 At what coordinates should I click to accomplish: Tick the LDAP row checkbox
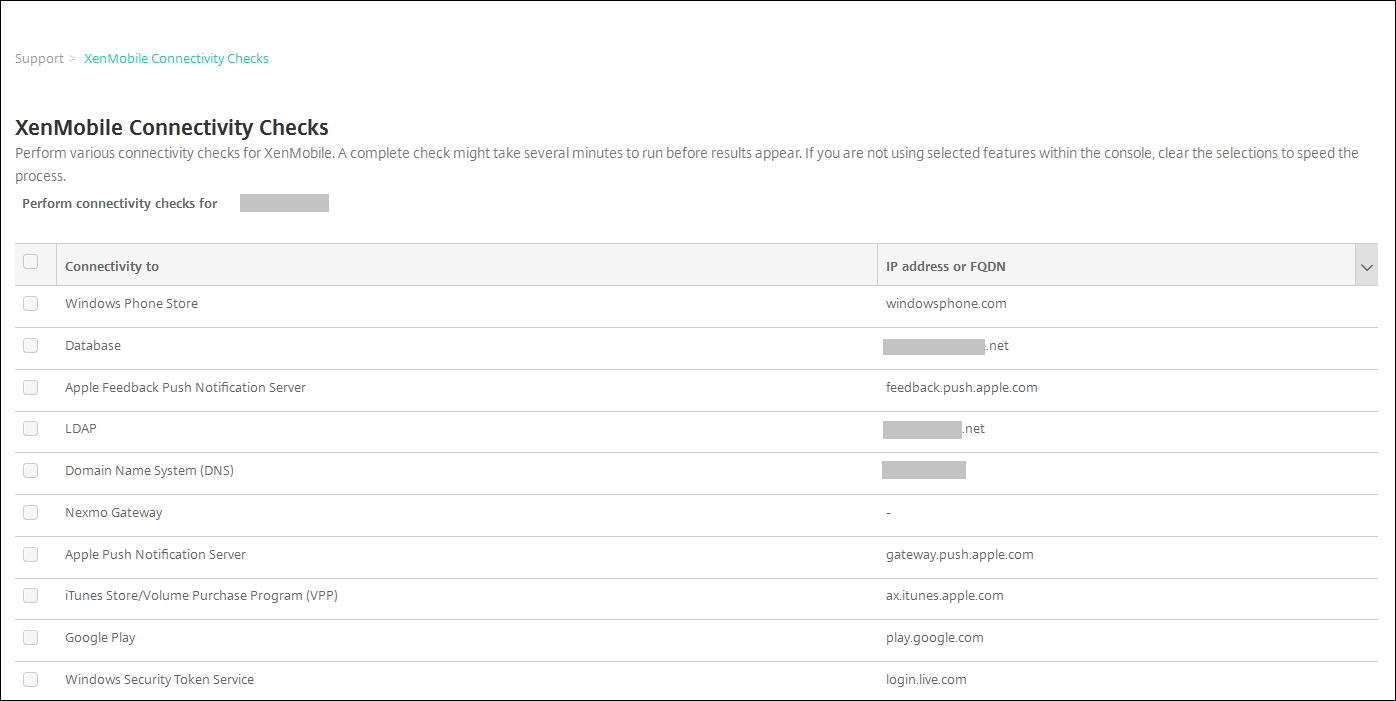pyautogui.click(x=31, y=429)
